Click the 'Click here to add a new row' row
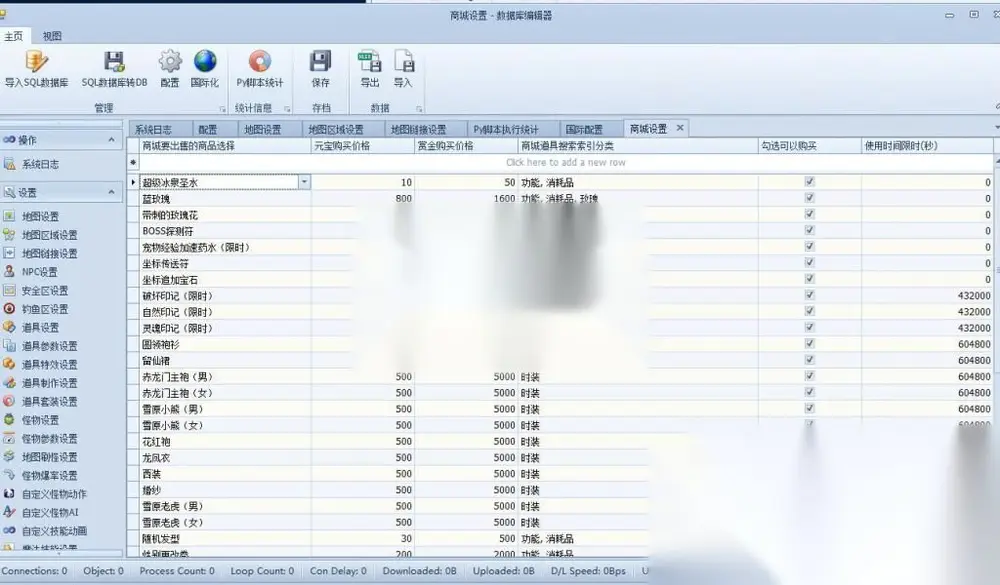This screenshot has height=585, width=1000. click(x=566, y=163)
